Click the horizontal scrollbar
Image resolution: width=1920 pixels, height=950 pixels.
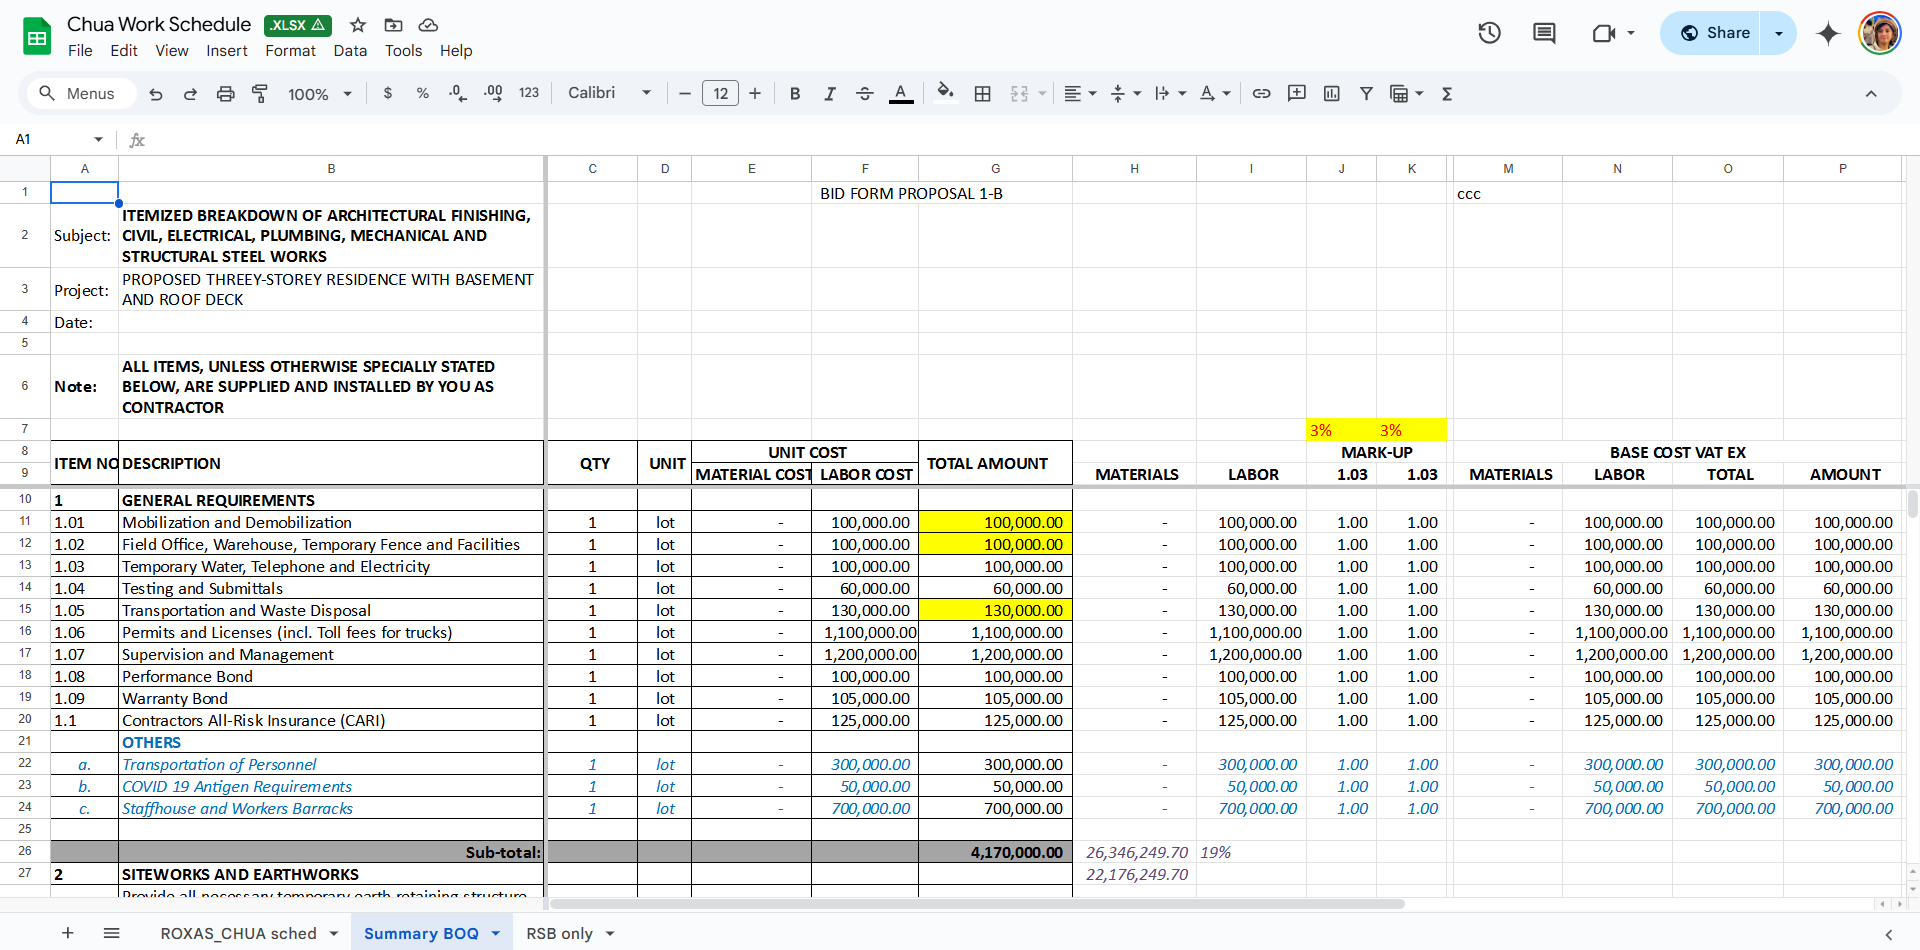976,904
